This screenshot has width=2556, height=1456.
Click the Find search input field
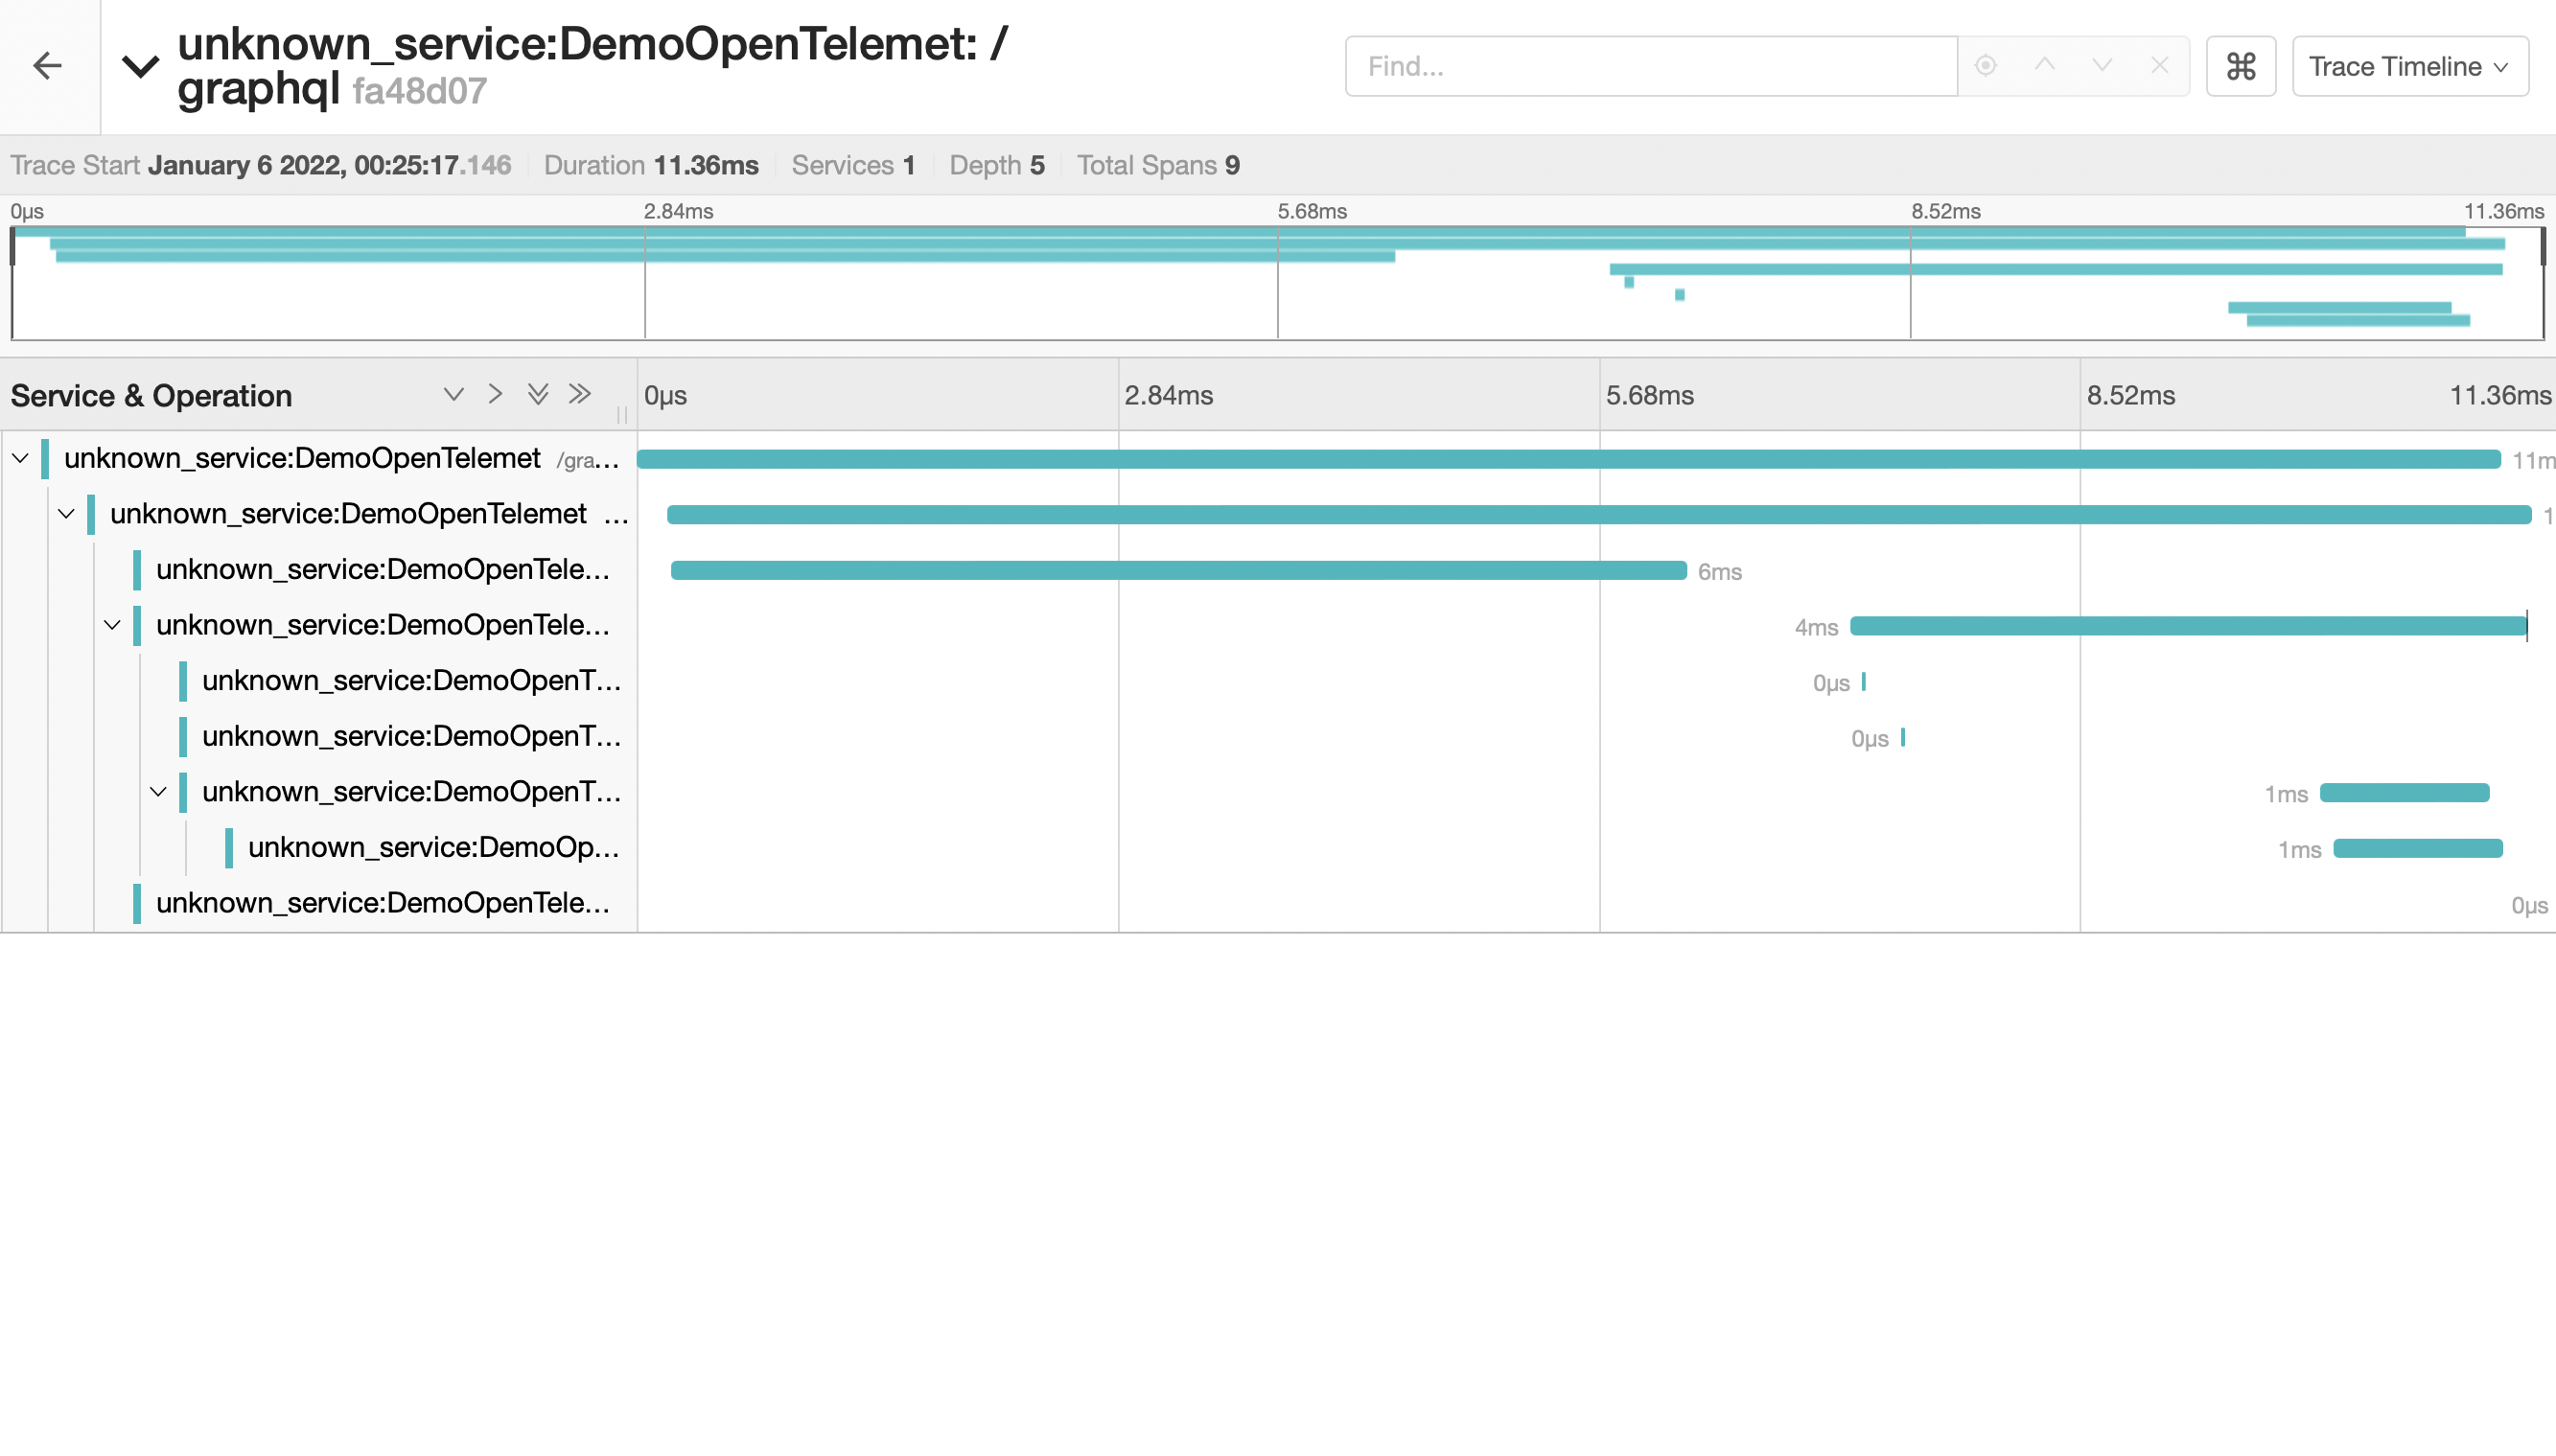1650,66
